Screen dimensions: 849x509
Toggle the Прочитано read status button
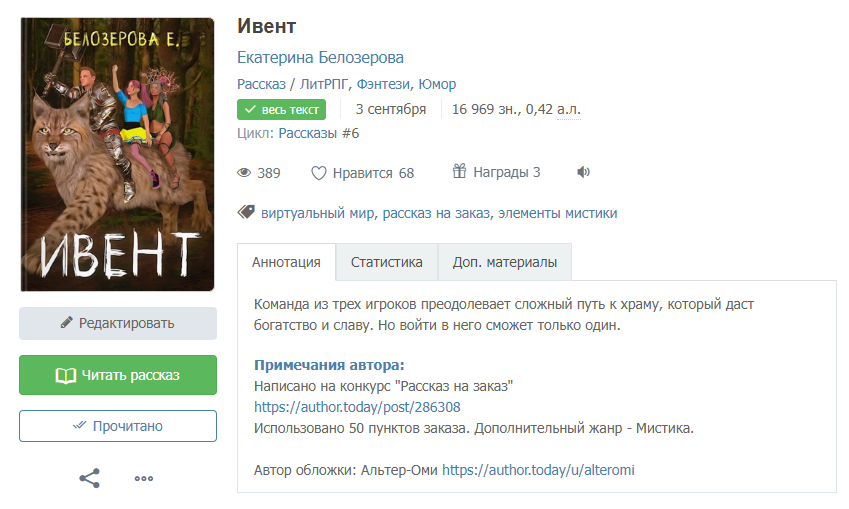point(118,426)
